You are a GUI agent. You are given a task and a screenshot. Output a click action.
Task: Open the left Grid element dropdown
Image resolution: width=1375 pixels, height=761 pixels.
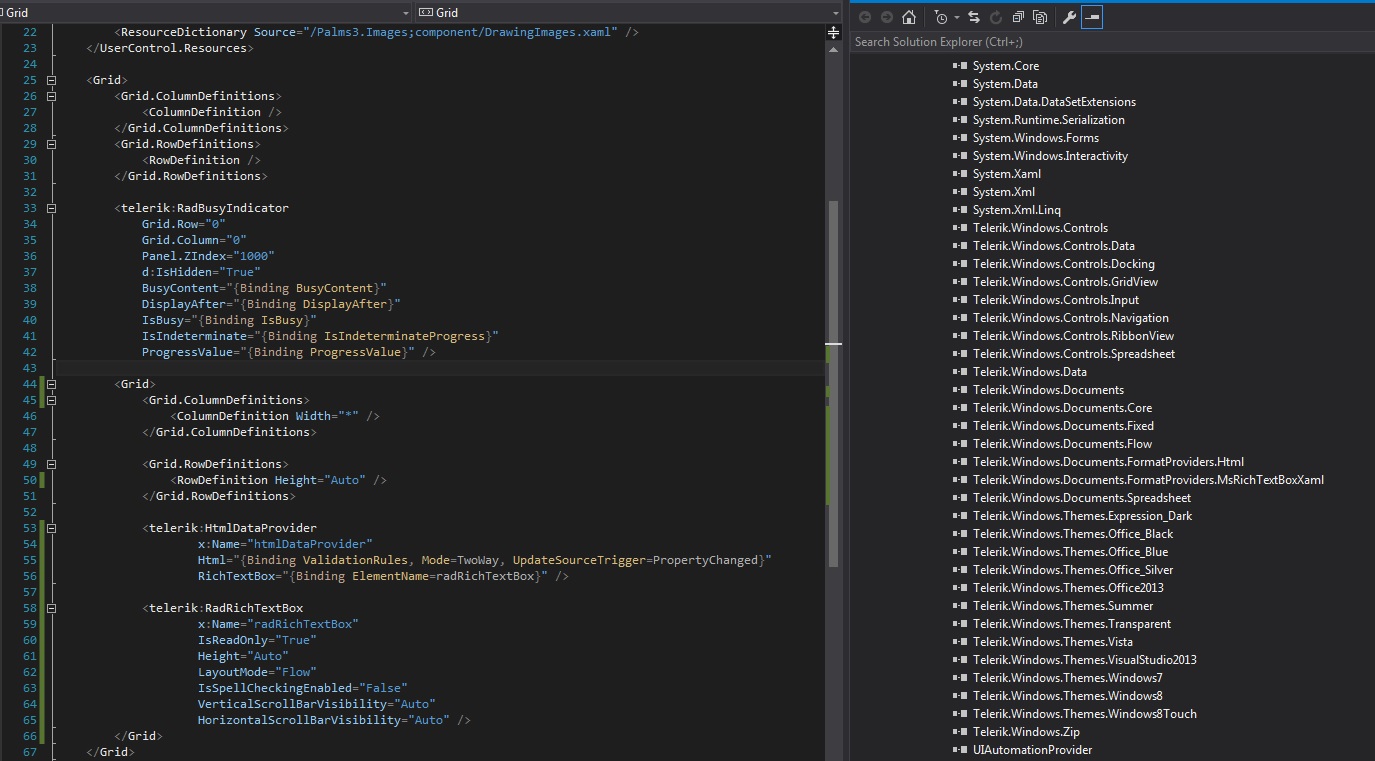205,12
